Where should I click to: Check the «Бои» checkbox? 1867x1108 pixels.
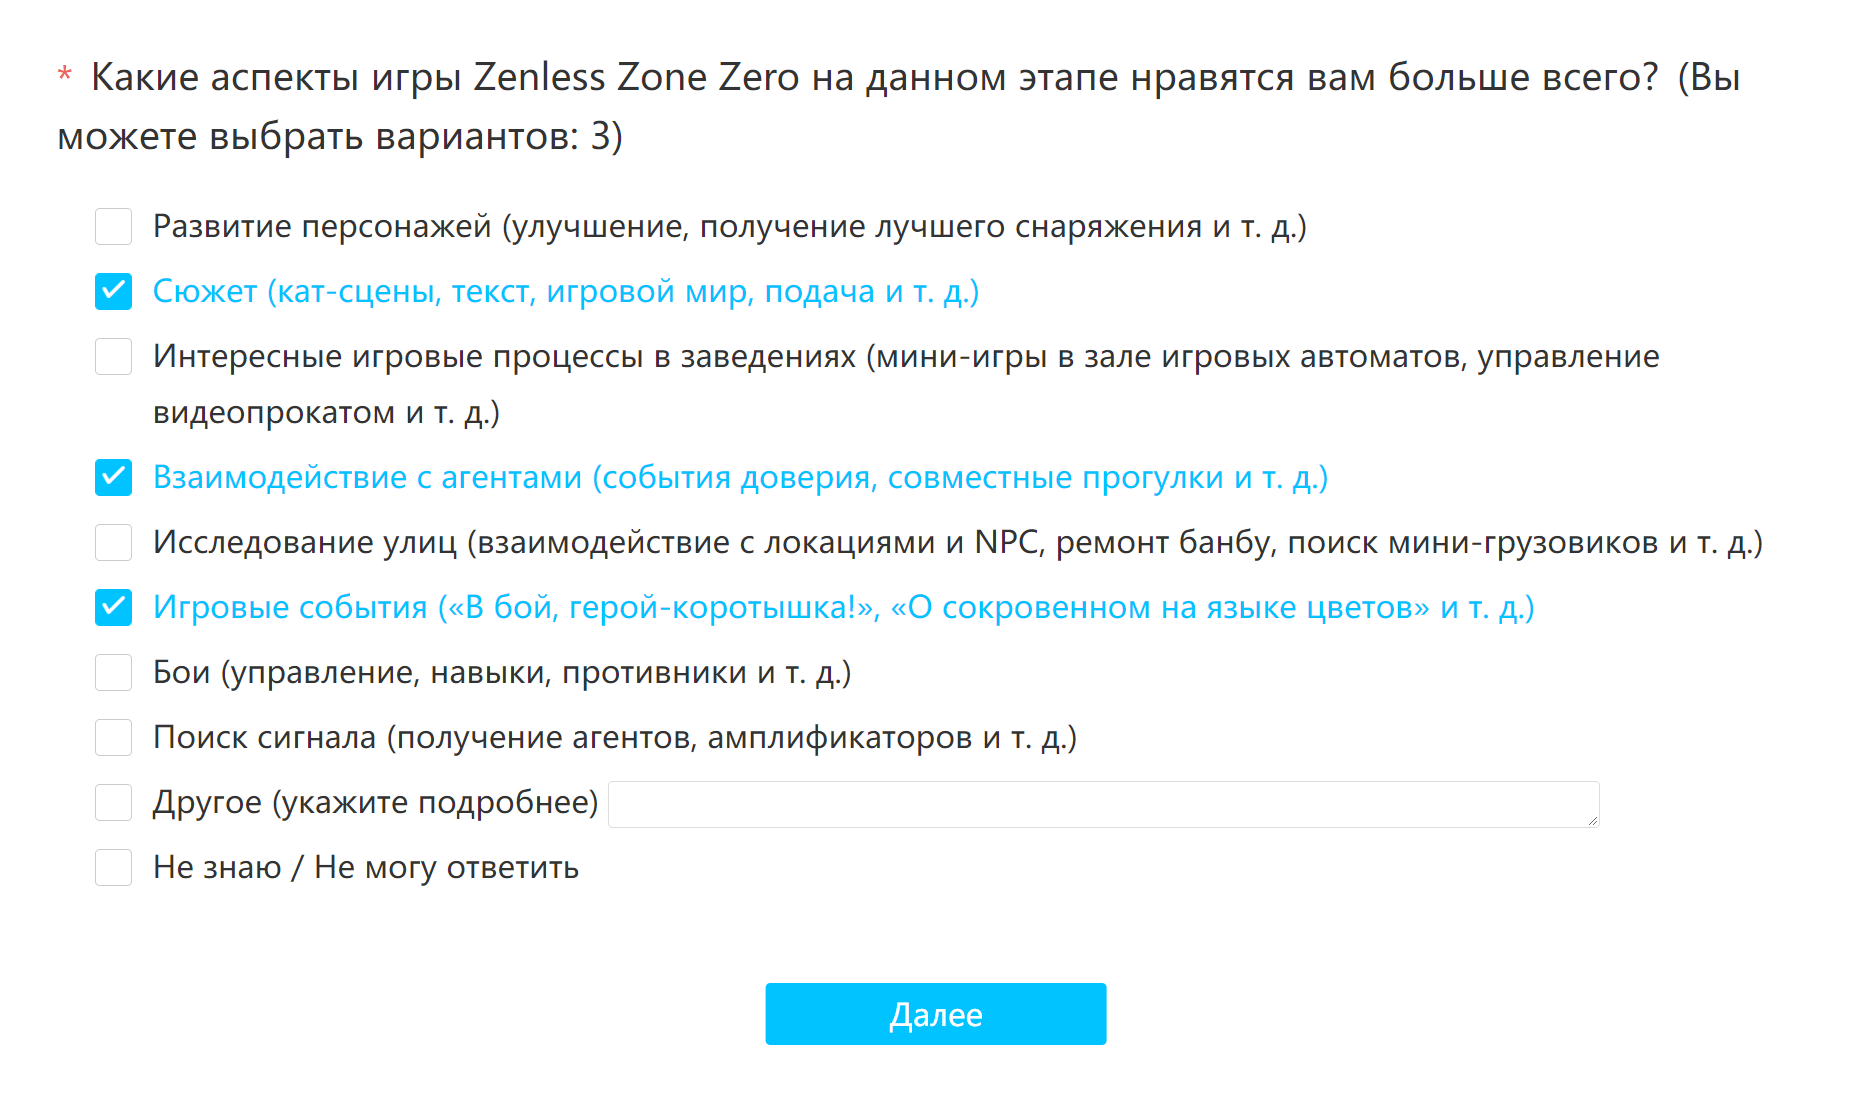point(113,672)
